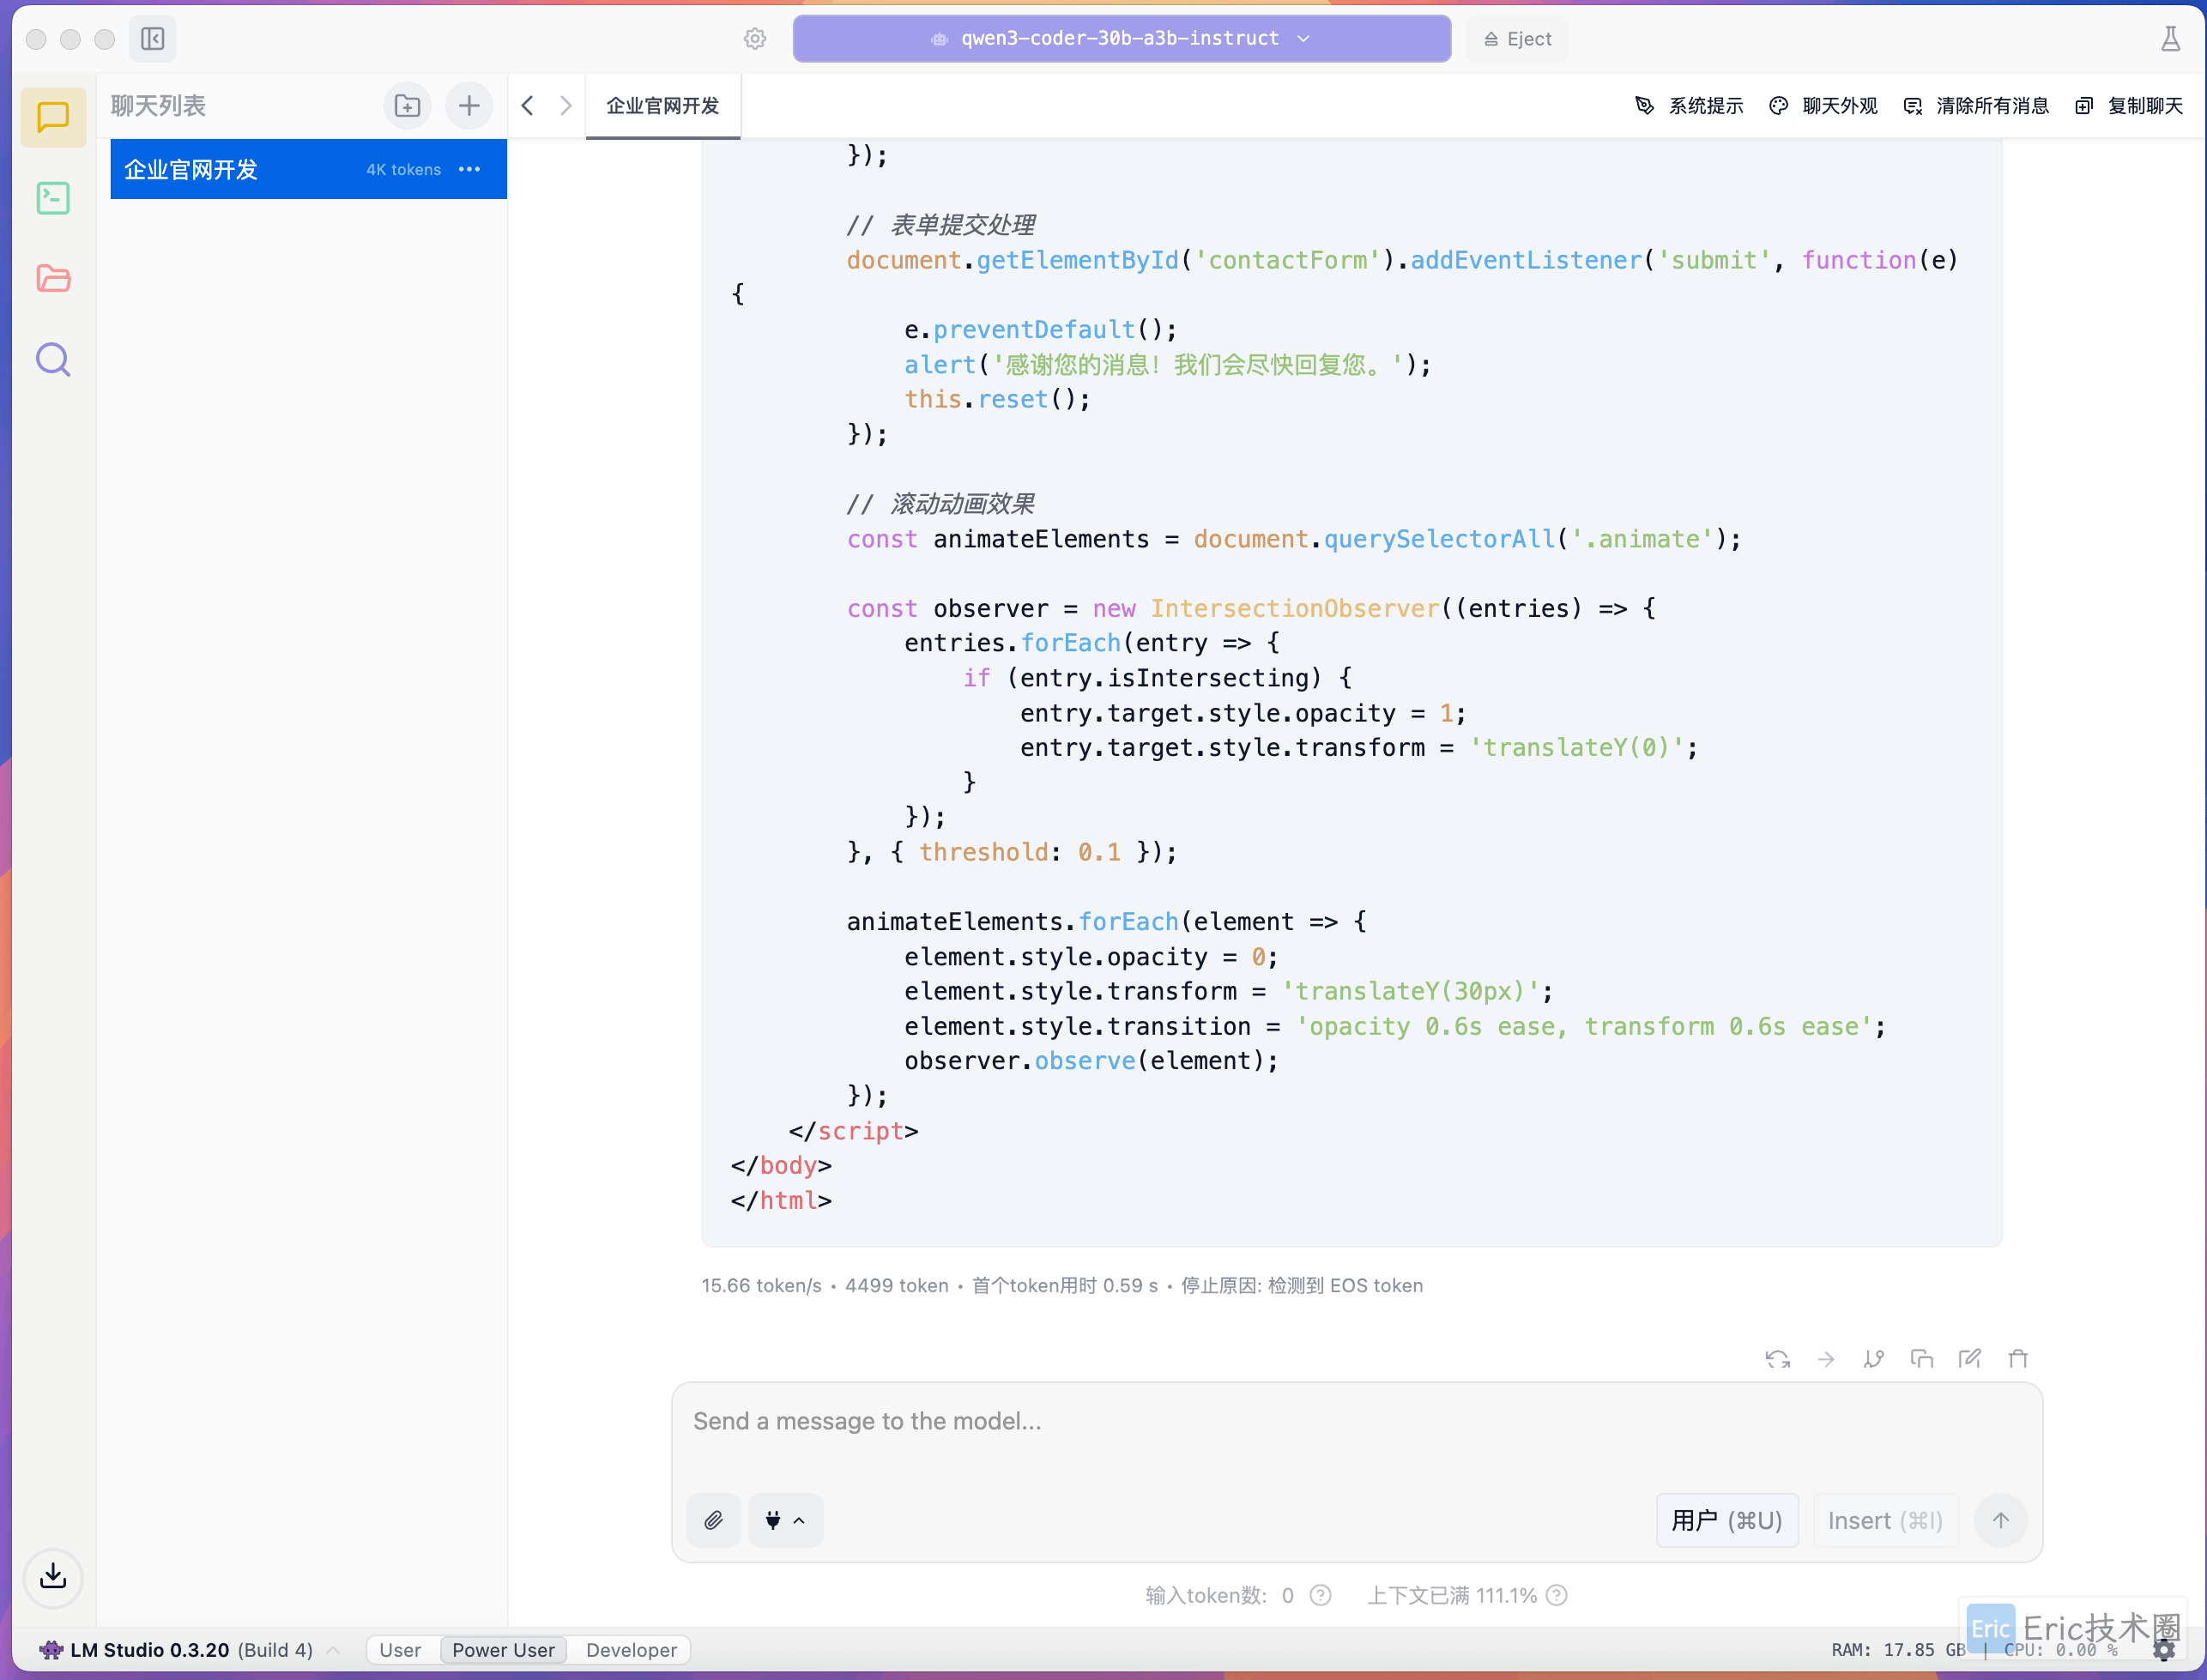Regenerate the last response
2207x1680 pixels.
click(1777, 1359)
